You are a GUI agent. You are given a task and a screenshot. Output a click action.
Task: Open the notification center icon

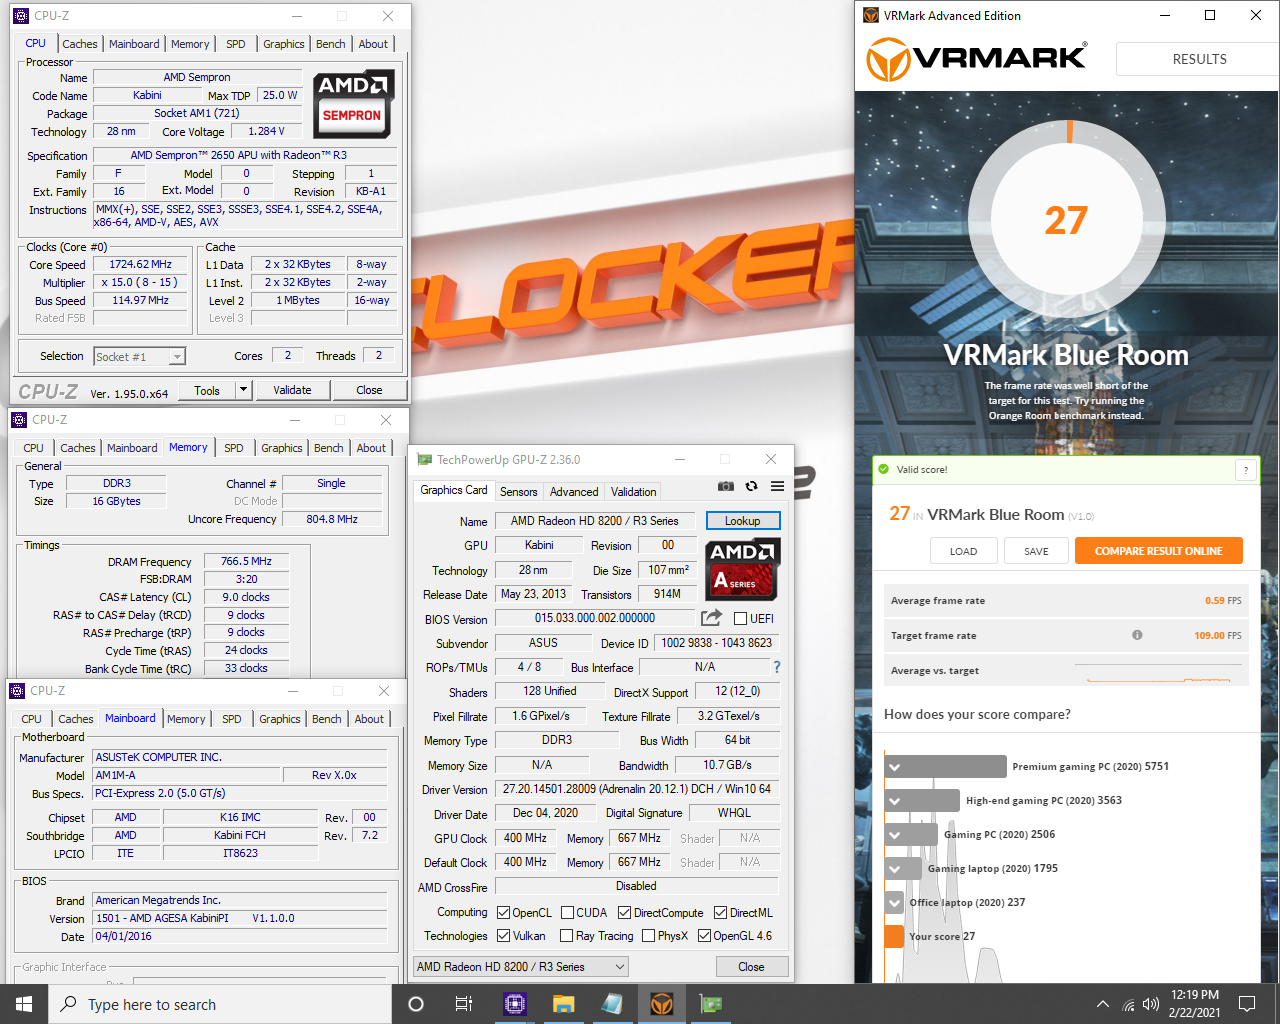[1247, 1004]
